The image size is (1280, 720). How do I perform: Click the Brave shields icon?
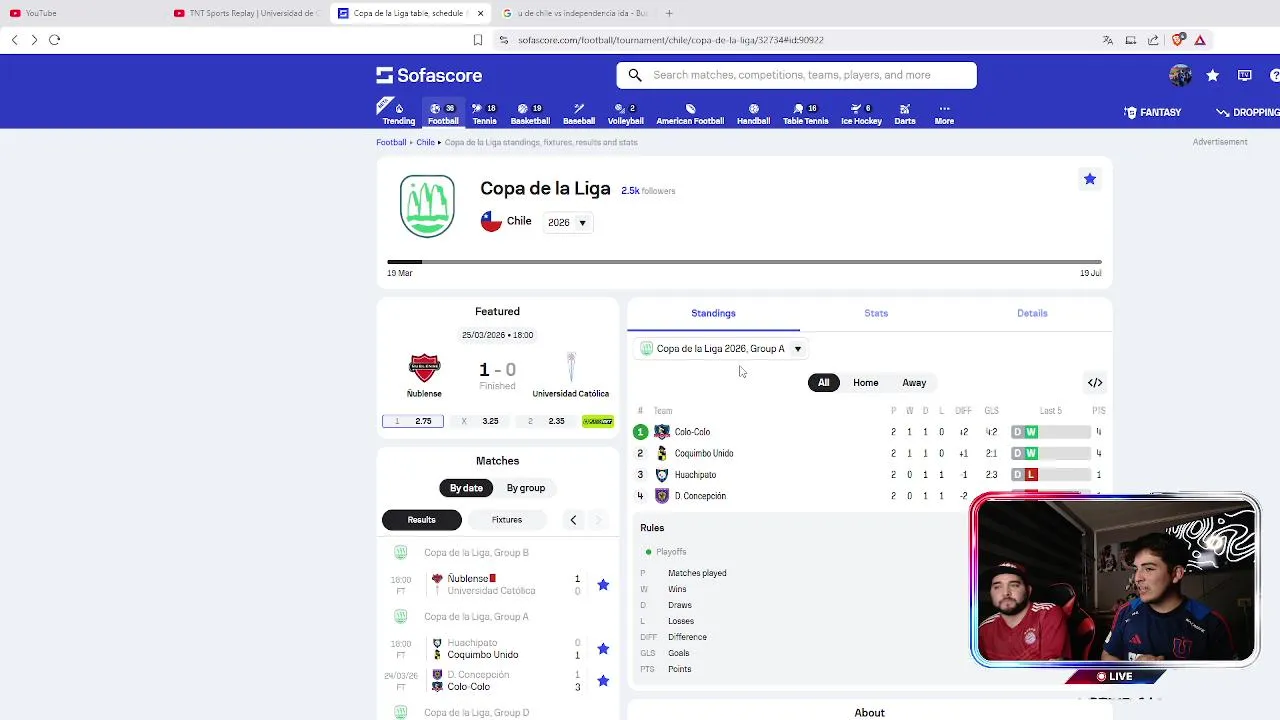tap(1177, 40)
